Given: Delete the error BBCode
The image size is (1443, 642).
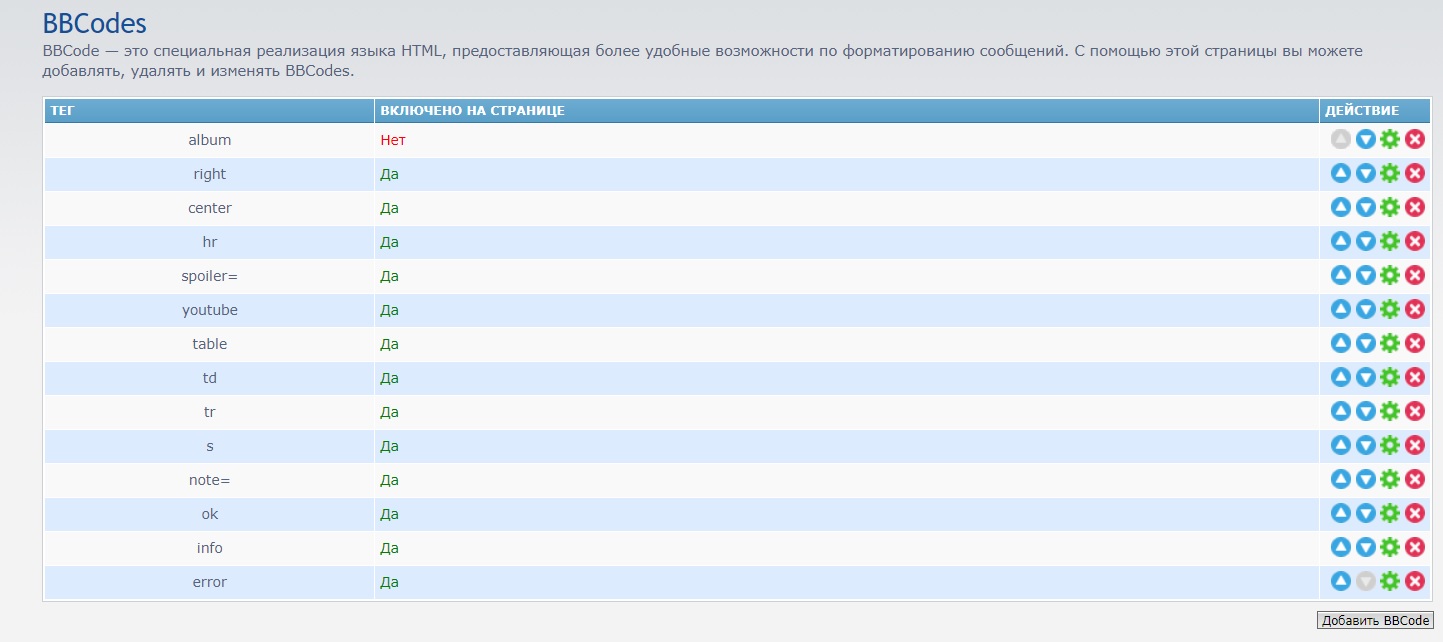Looking at the screenshot, I should click(x=1414, y=582).
